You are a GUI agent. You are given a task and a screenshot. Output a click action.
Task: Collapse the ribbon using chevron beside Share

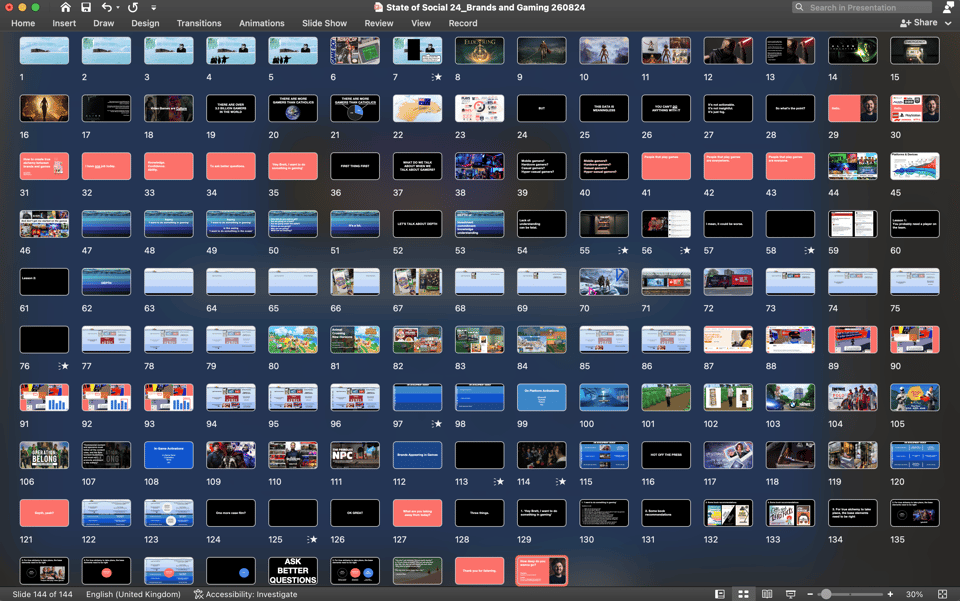pyautogui.click(x=947, y=23)
